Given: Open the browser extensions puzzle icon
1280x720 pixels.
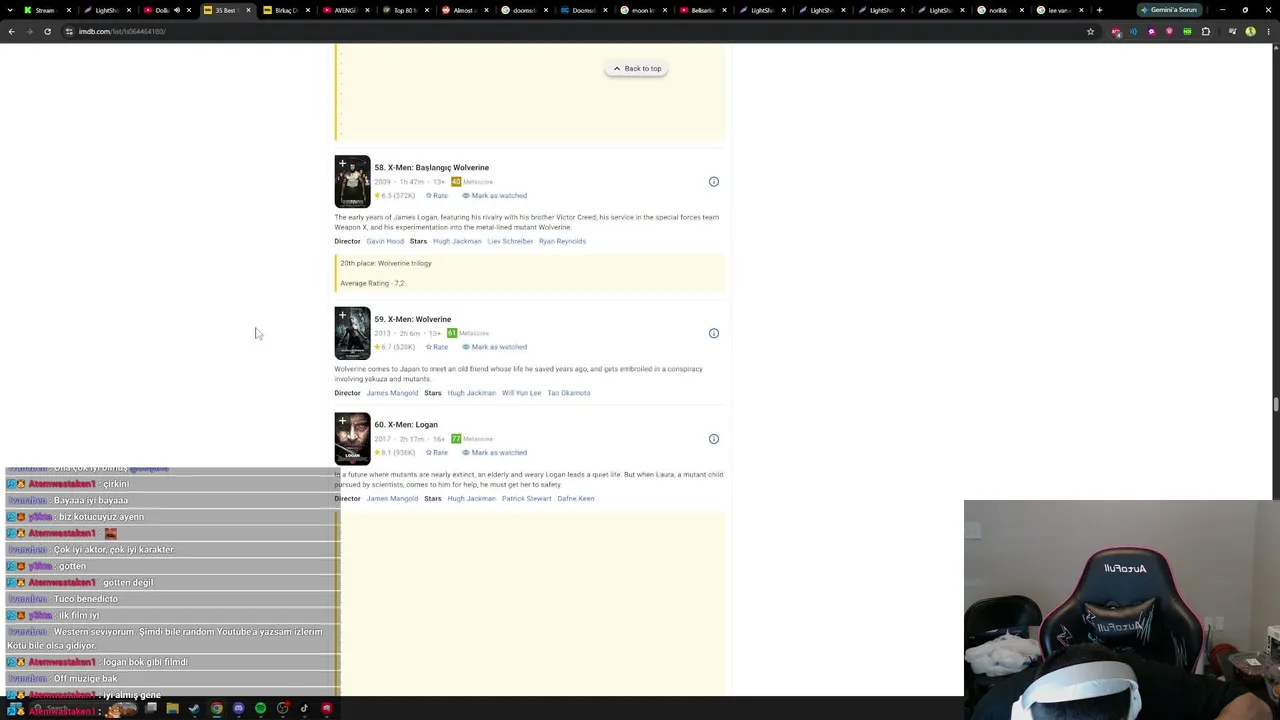Looking at the screenshot, I should coord(1205,31).
